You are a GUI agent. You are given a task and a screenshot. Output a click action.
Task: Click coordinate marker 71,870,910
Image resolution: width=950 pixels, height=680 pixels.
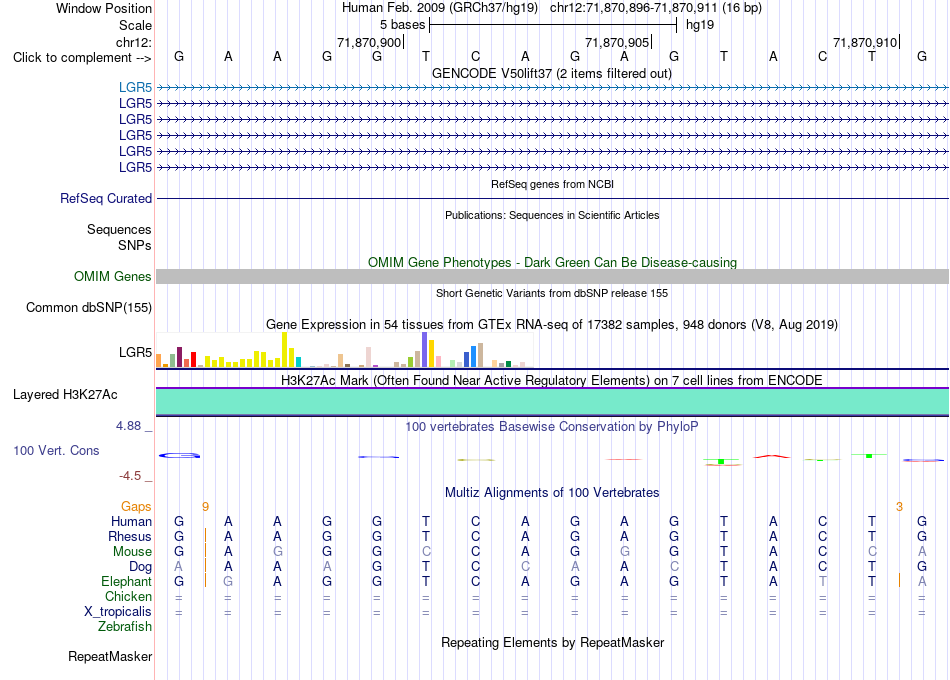[865, 42]
